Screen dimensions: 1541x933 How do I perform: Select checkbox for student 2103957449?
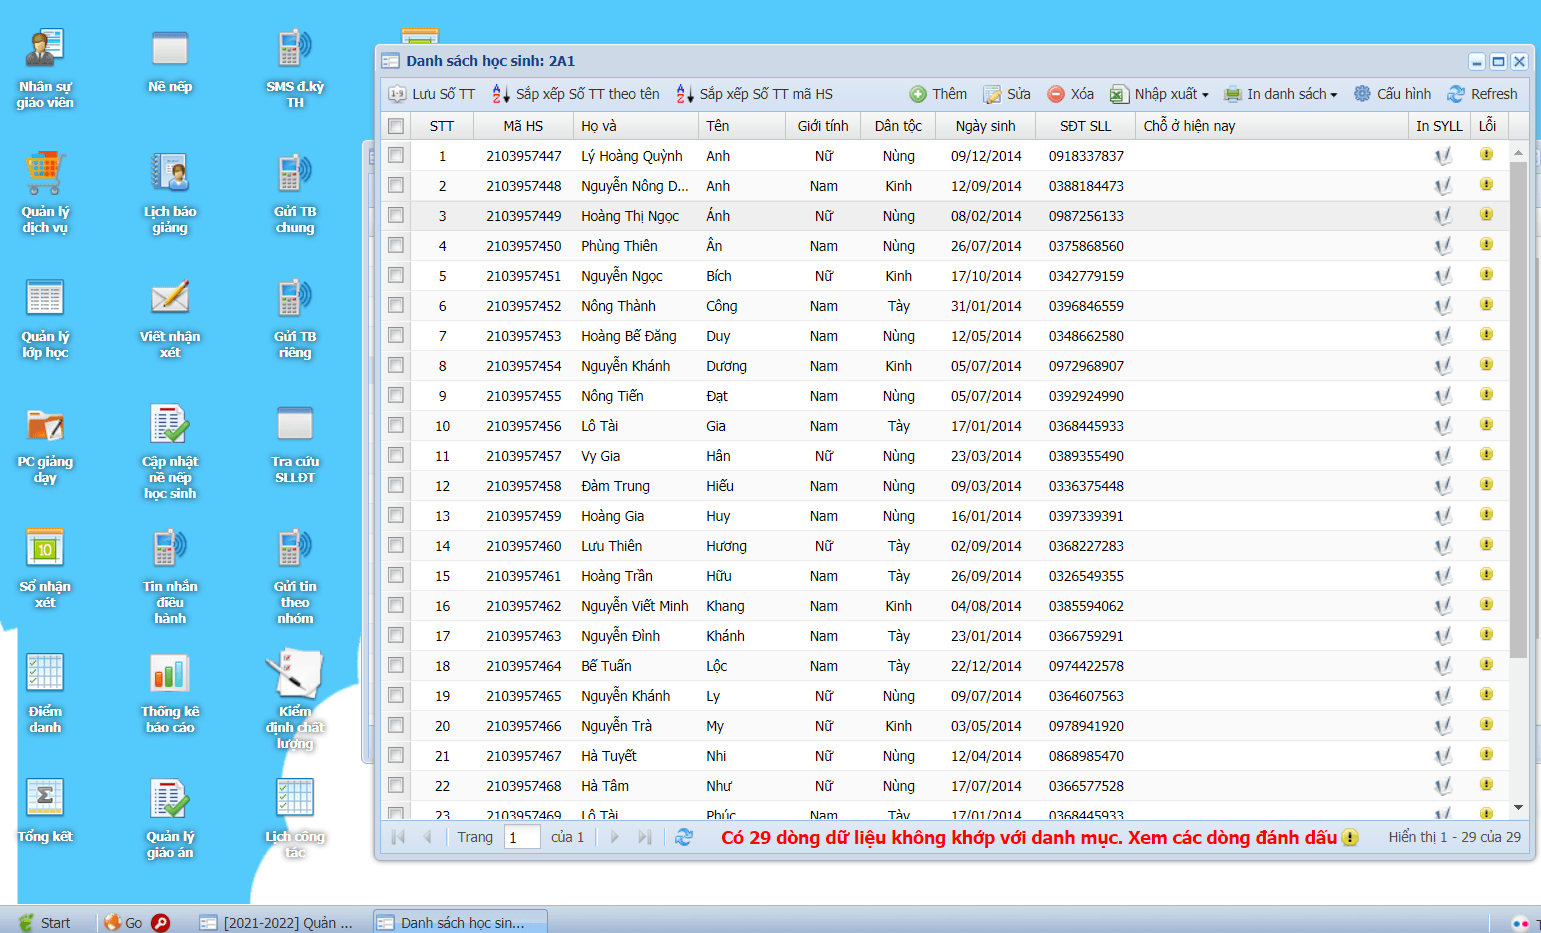(396, 216)
